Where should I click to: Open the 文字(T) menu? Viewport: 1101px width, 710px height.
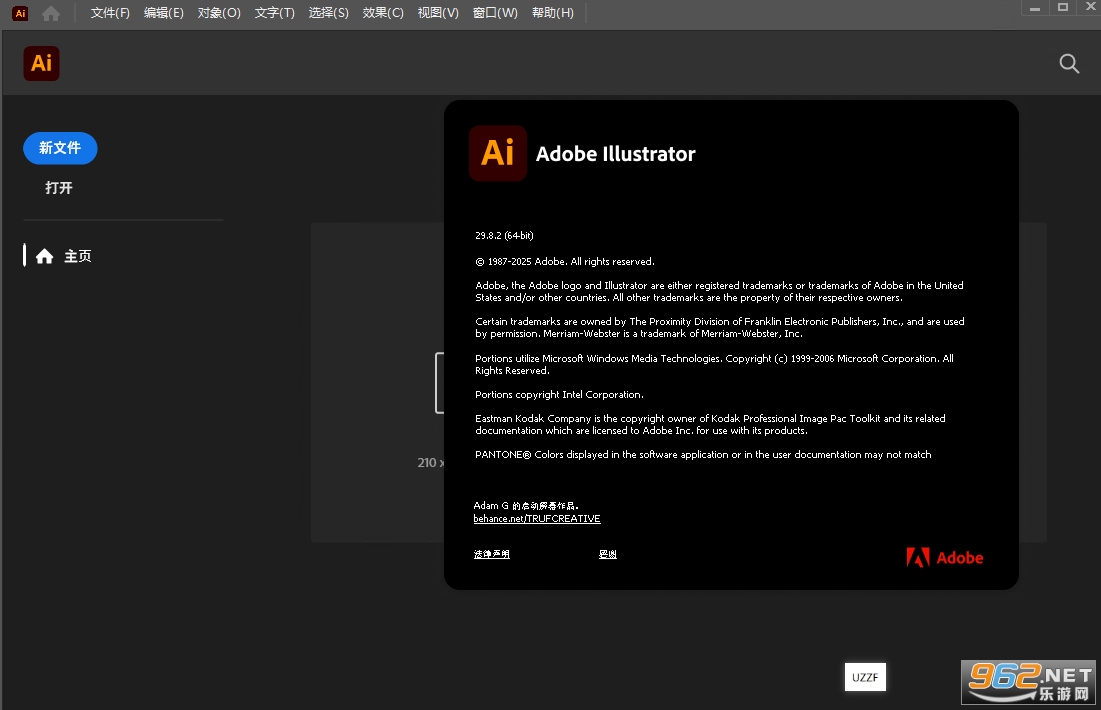(275, 13)
